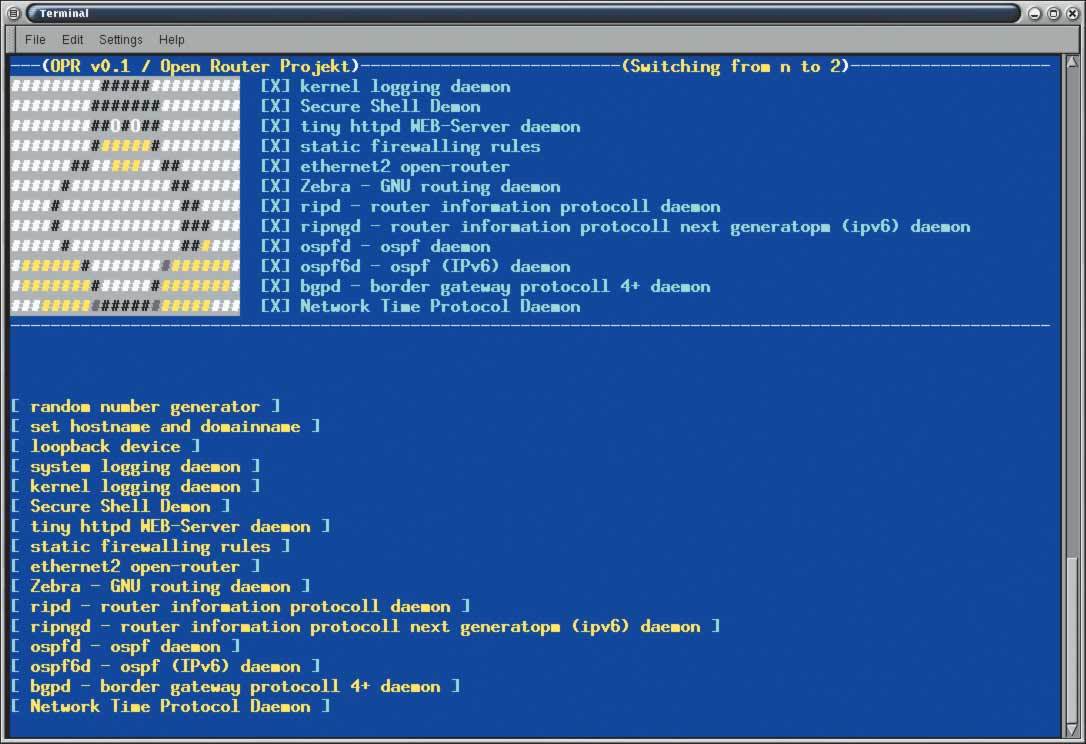Open the Edit menu

(x=72, y=39)
